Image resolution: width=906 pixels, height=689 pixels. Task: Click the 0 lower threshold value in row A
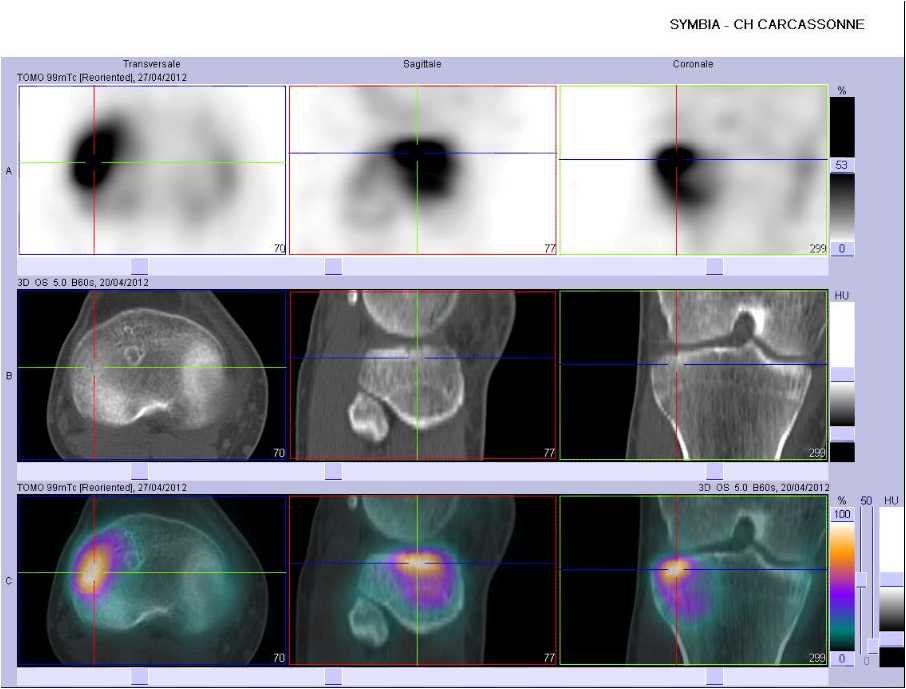tap(842, 249)
